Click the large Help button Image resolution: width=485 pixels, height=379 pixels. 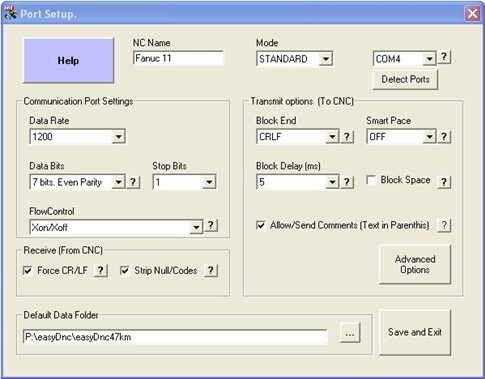(x=68, y=60)
